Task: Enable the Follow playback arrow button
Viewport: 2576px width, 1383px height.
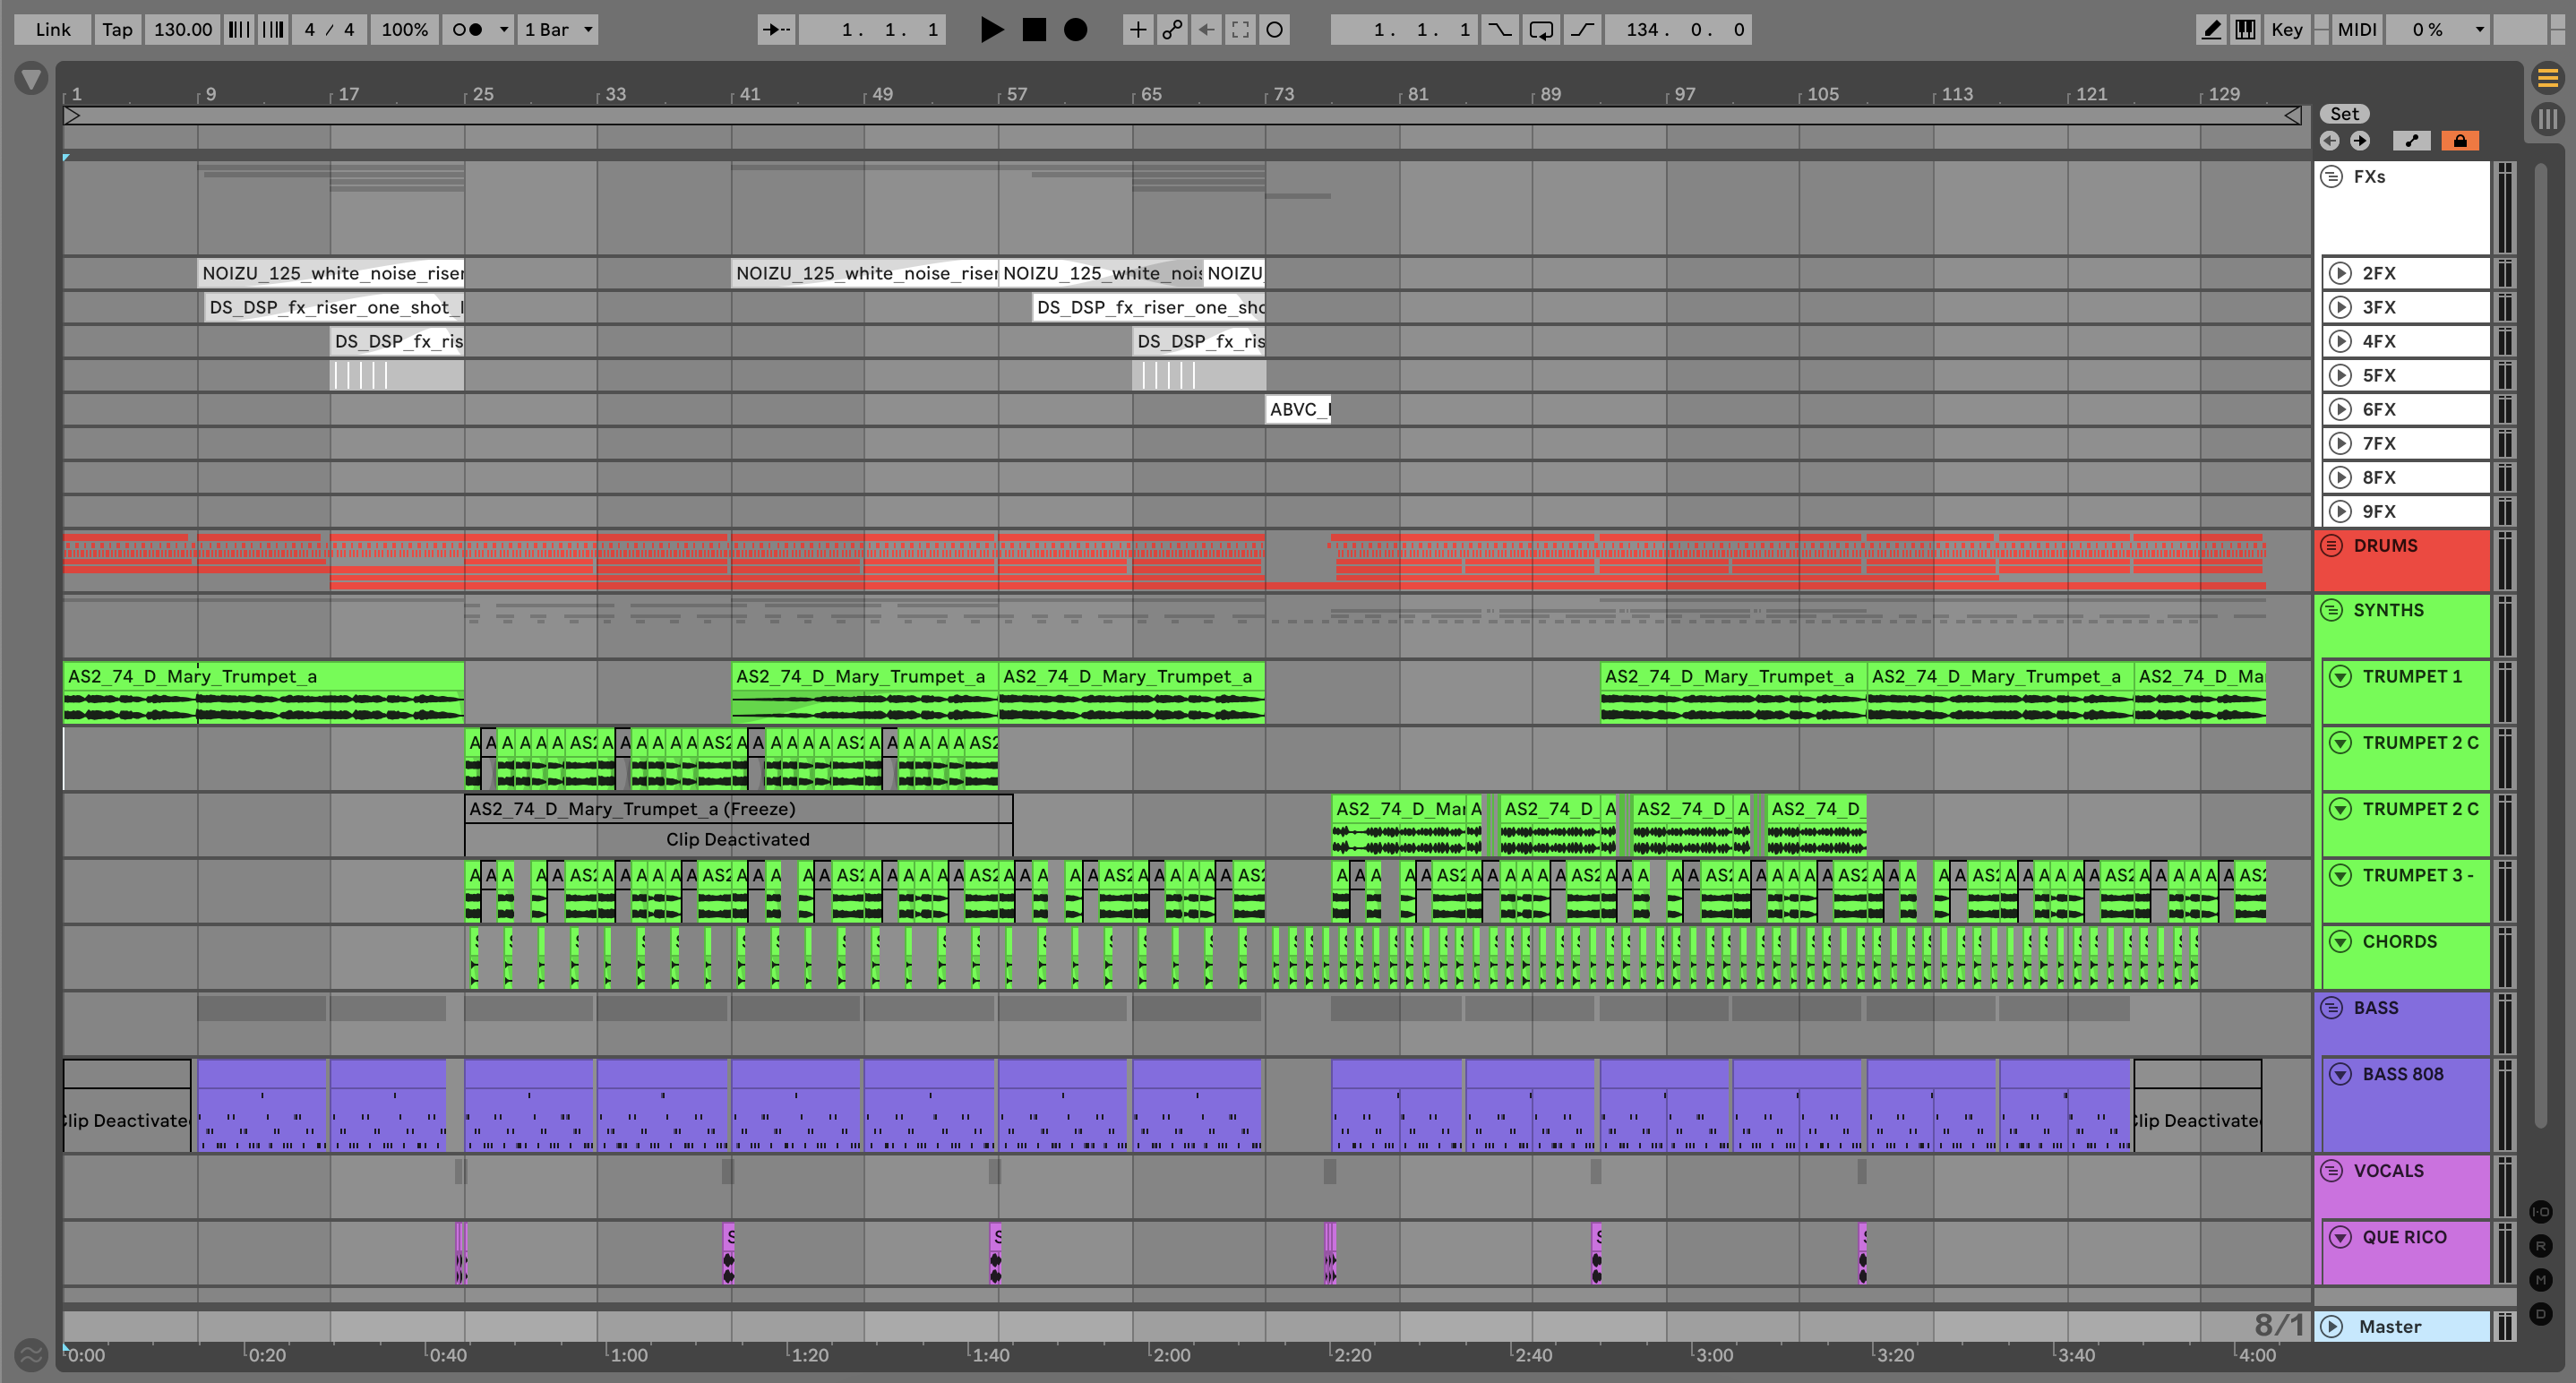Action: pyautogui.click(x=776, y=29)
